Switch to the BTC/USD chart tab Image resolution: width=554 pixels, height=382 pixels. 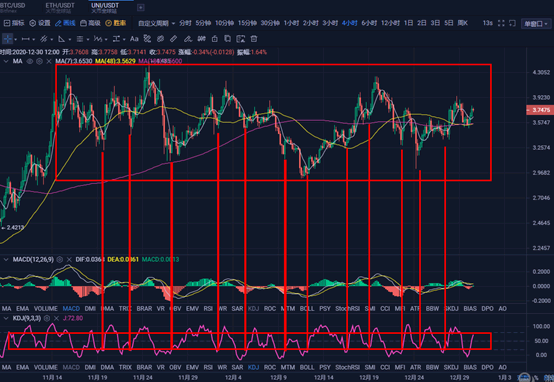pos(12,7)
